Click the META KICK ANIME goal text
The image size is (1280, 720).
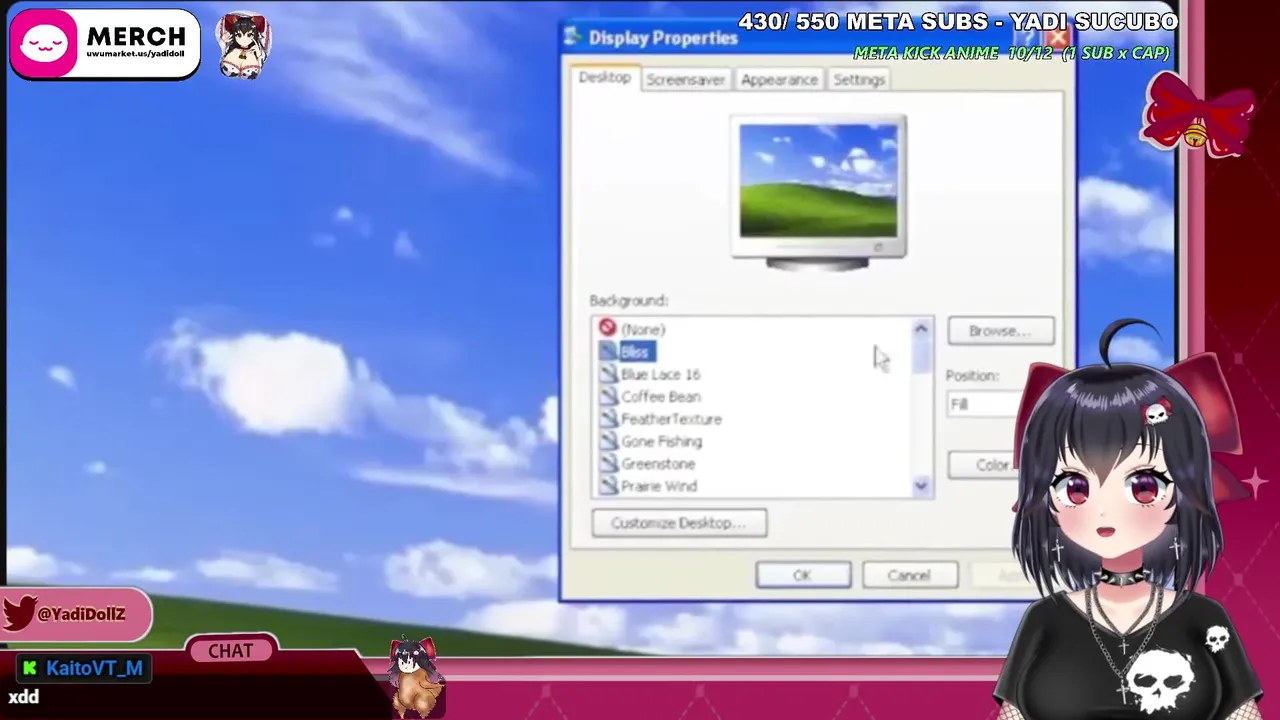1011,52
